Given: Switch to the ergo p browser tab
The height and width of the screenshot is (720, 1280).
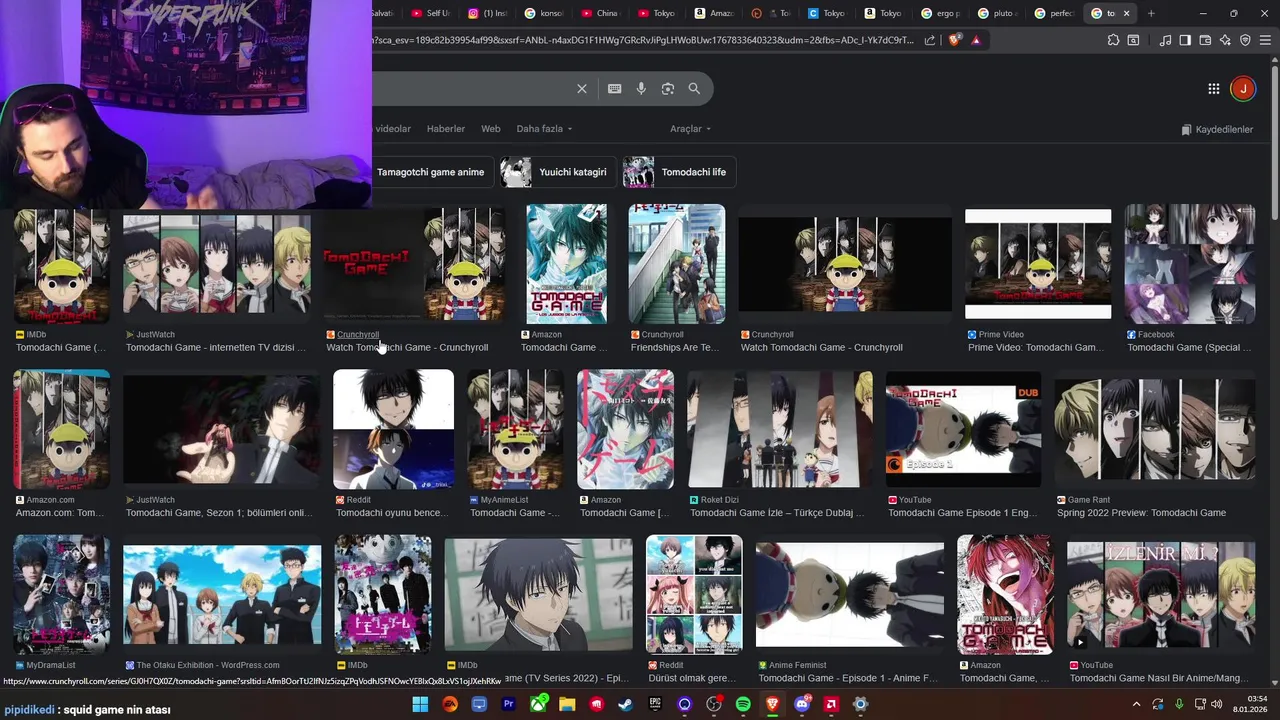Looking at the screenshot, I should [939, 13].
